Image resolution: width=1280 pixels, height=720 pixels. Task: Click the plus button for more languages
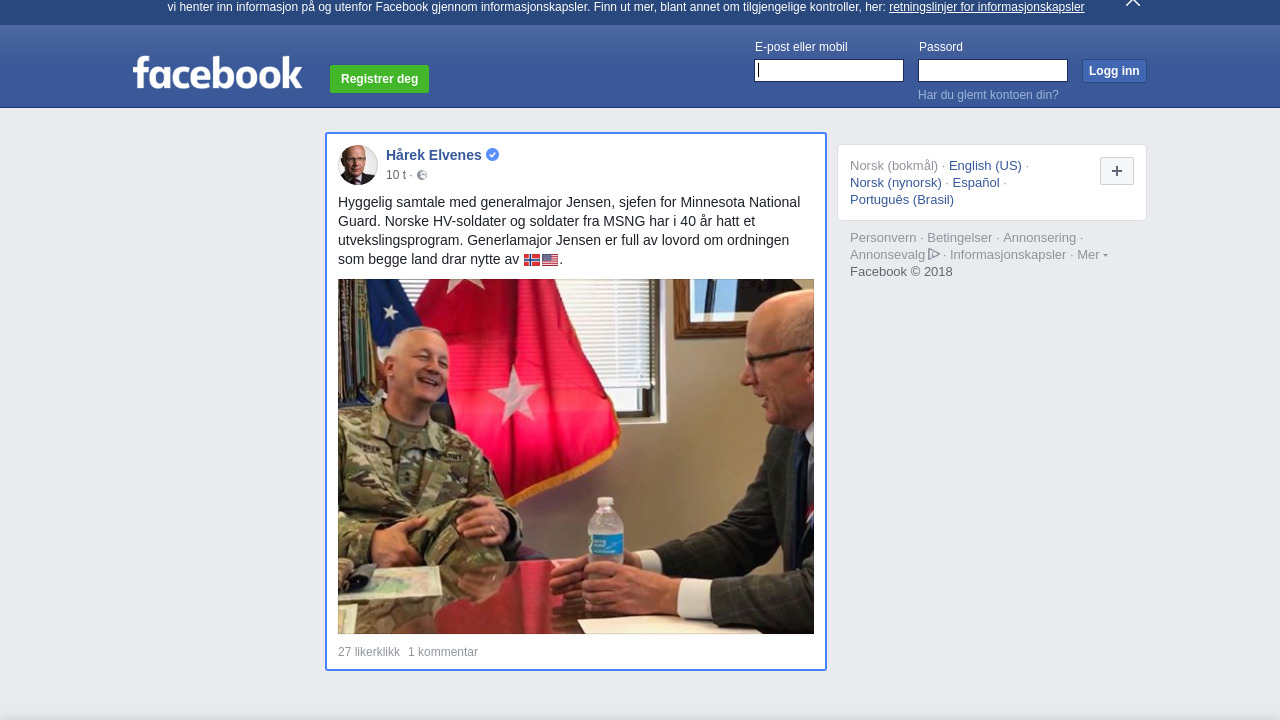[x=1117, y=171]
